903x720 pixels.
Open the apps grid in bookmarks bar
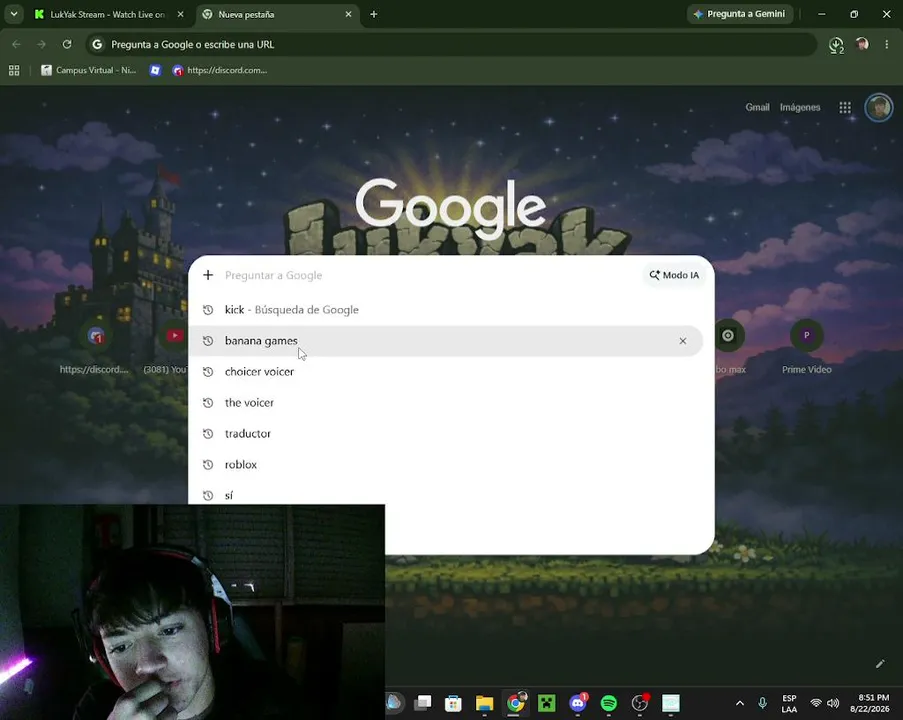14,70
